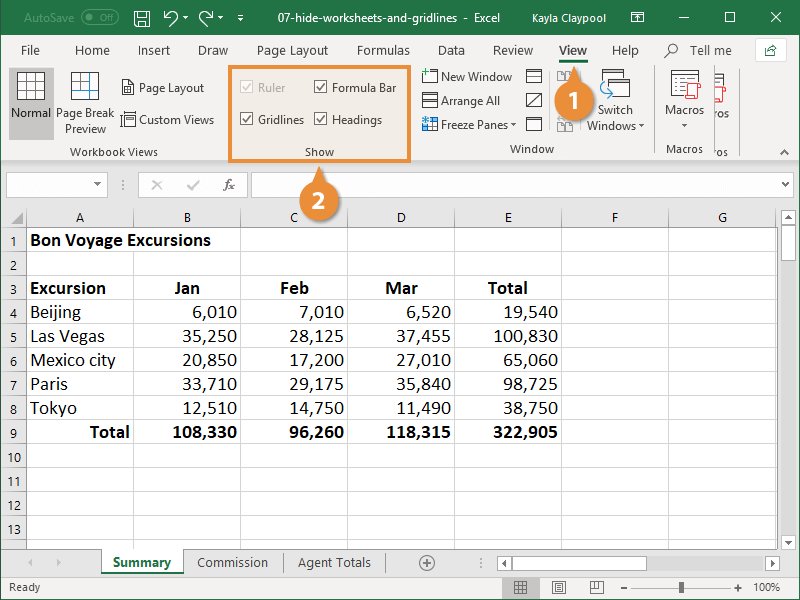Click the zoom in plus button
This screenshot has height=600, width=800.
[x=738, y=588]
